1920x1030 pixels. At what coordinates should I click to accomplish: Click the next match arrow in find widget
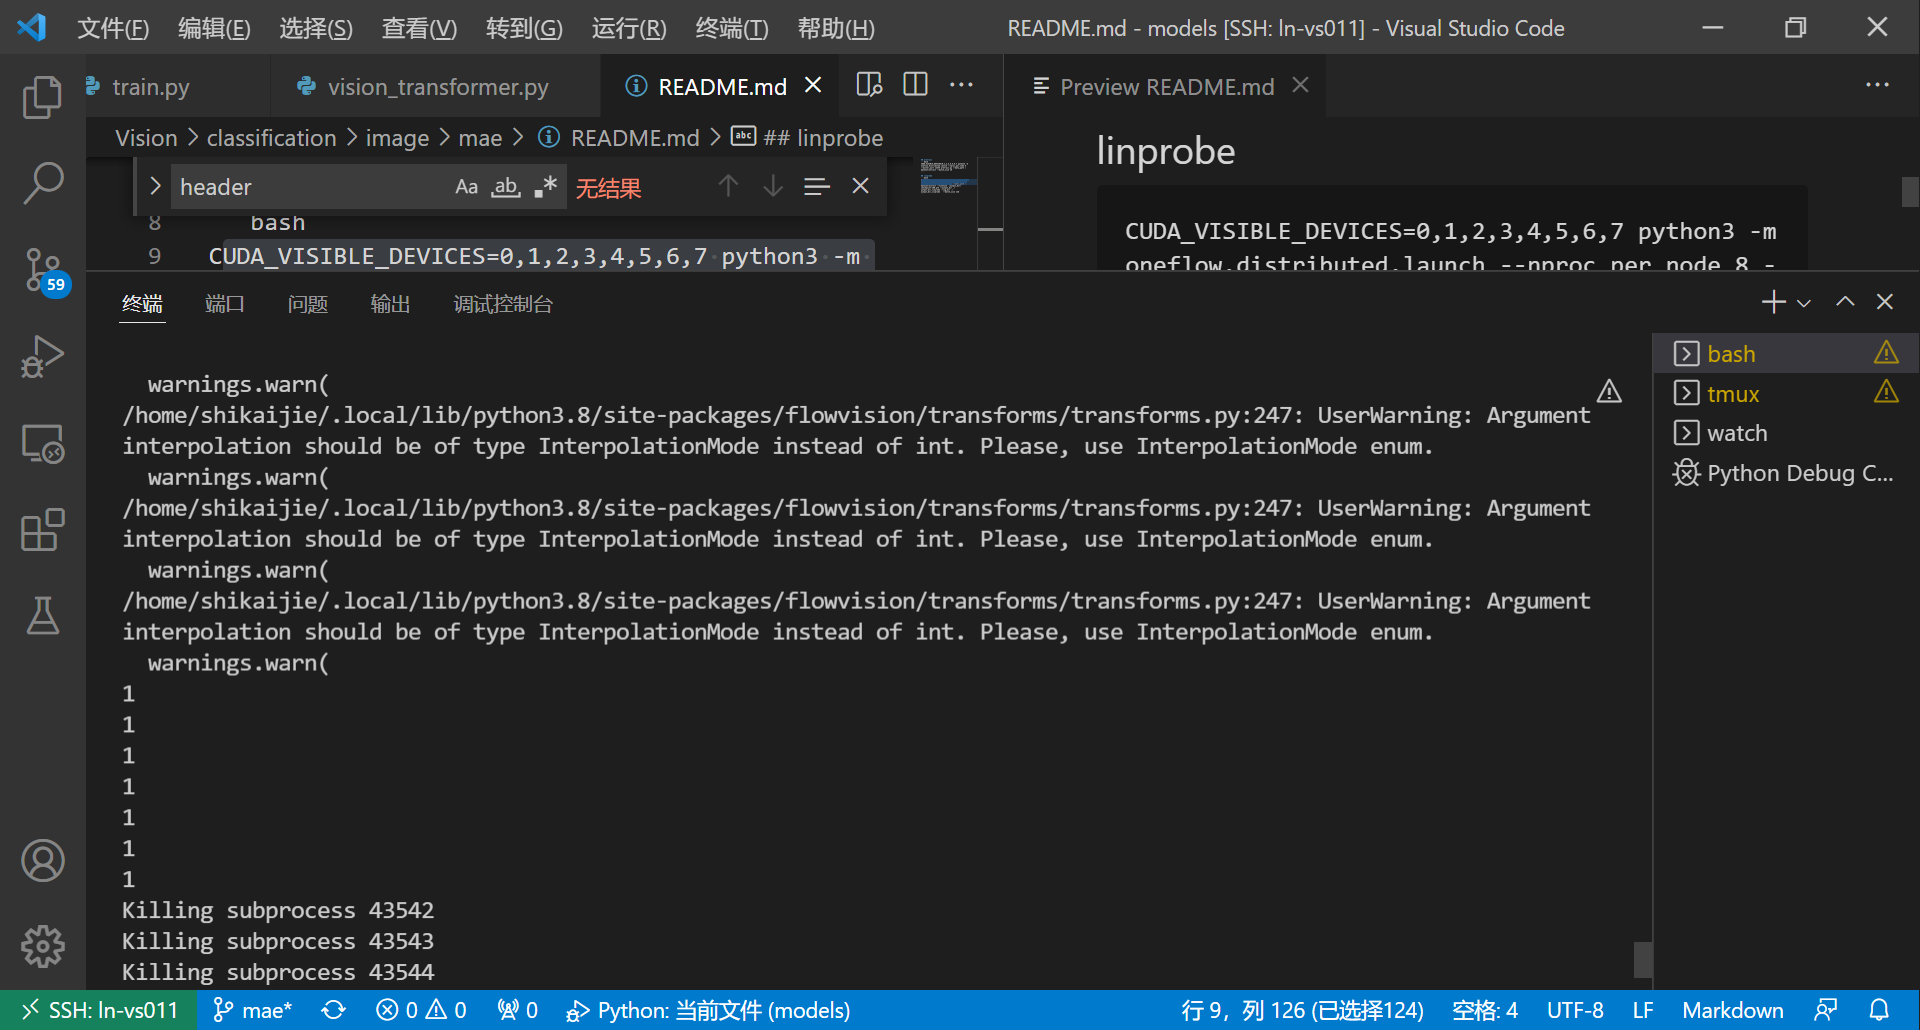772,186
